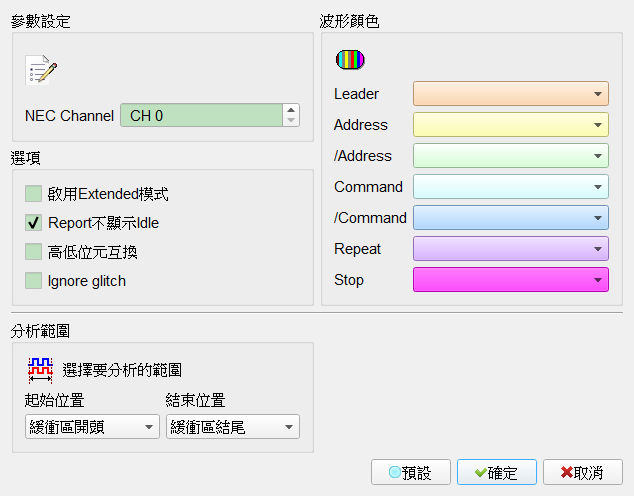Open the Address color dropdown

pyautogui.click(x=511, y=125)
